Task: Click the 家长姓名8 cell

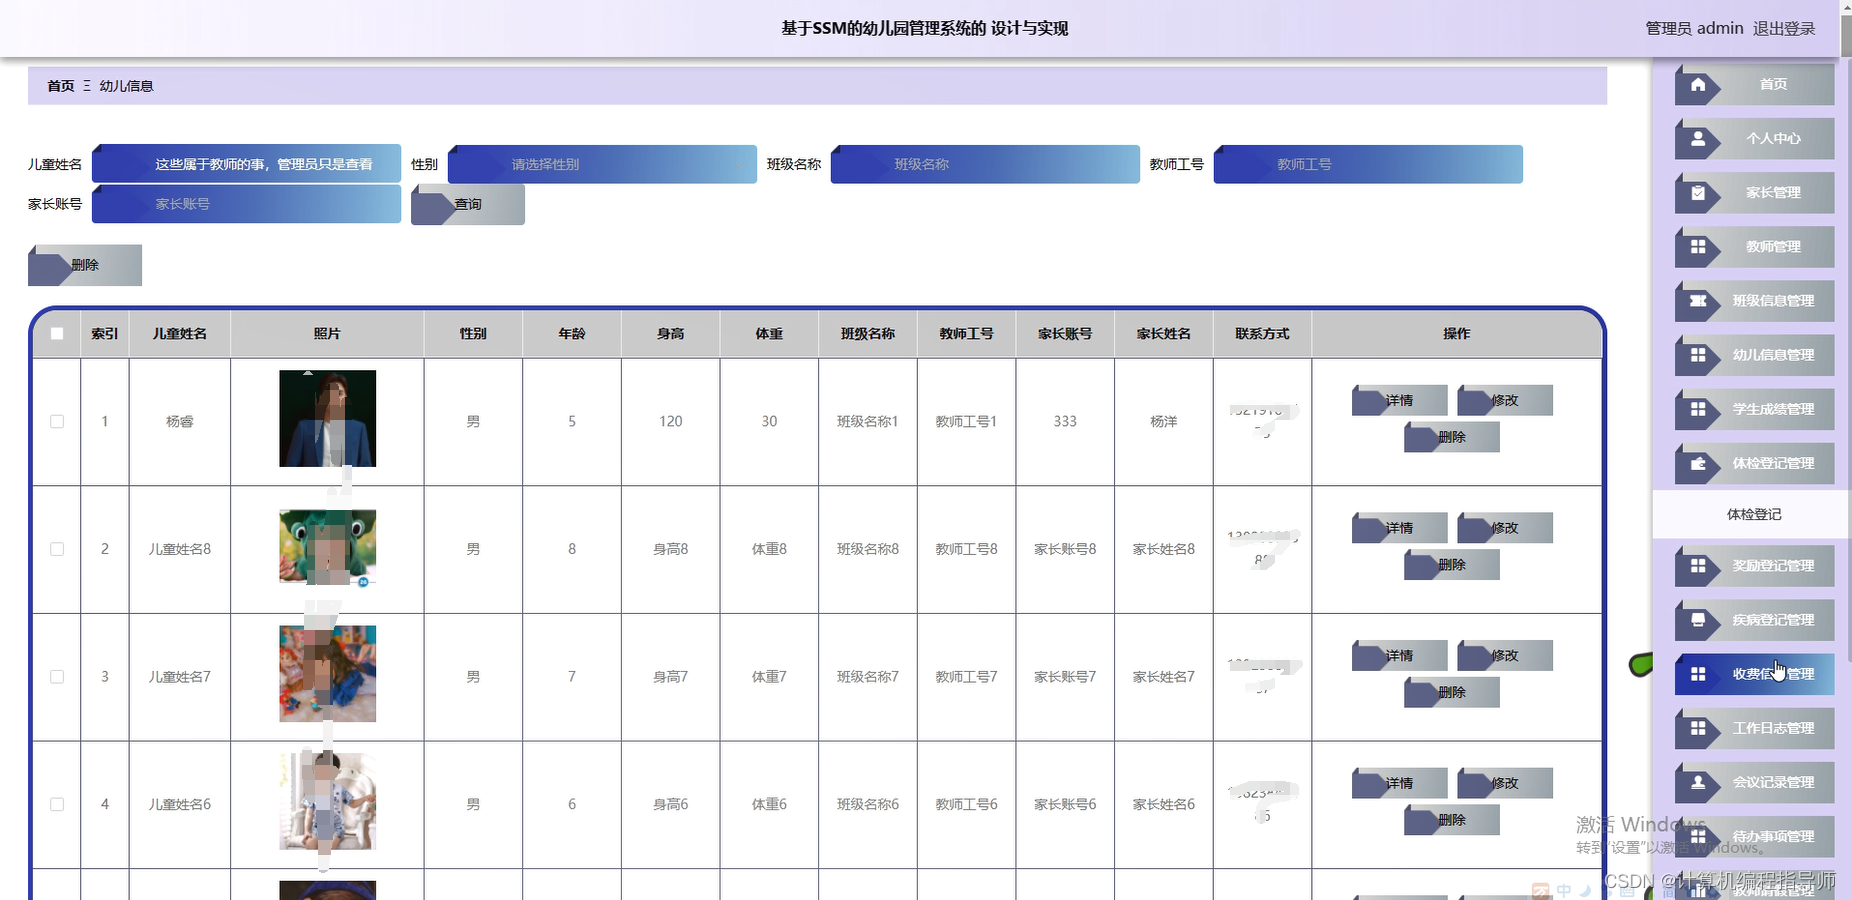Action: tap(1164, 549)
